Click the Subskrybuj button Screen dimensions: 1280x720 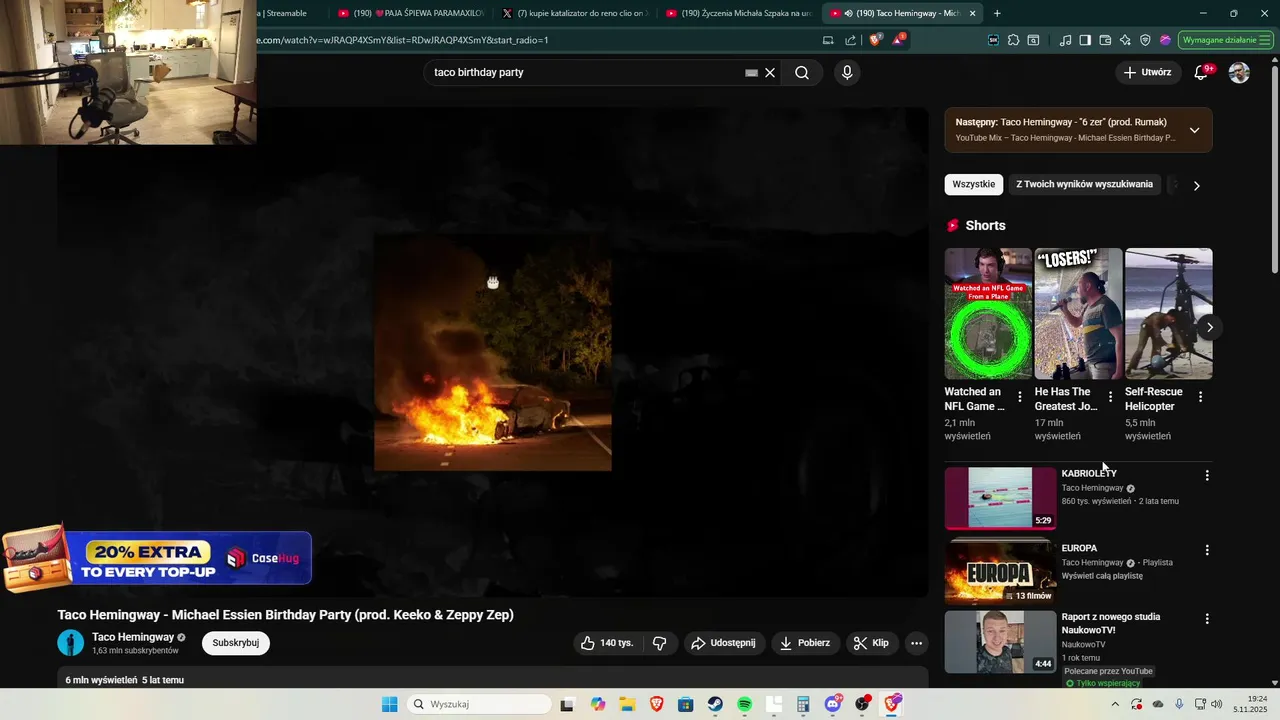pyautogui.click(x=236, y=643)
